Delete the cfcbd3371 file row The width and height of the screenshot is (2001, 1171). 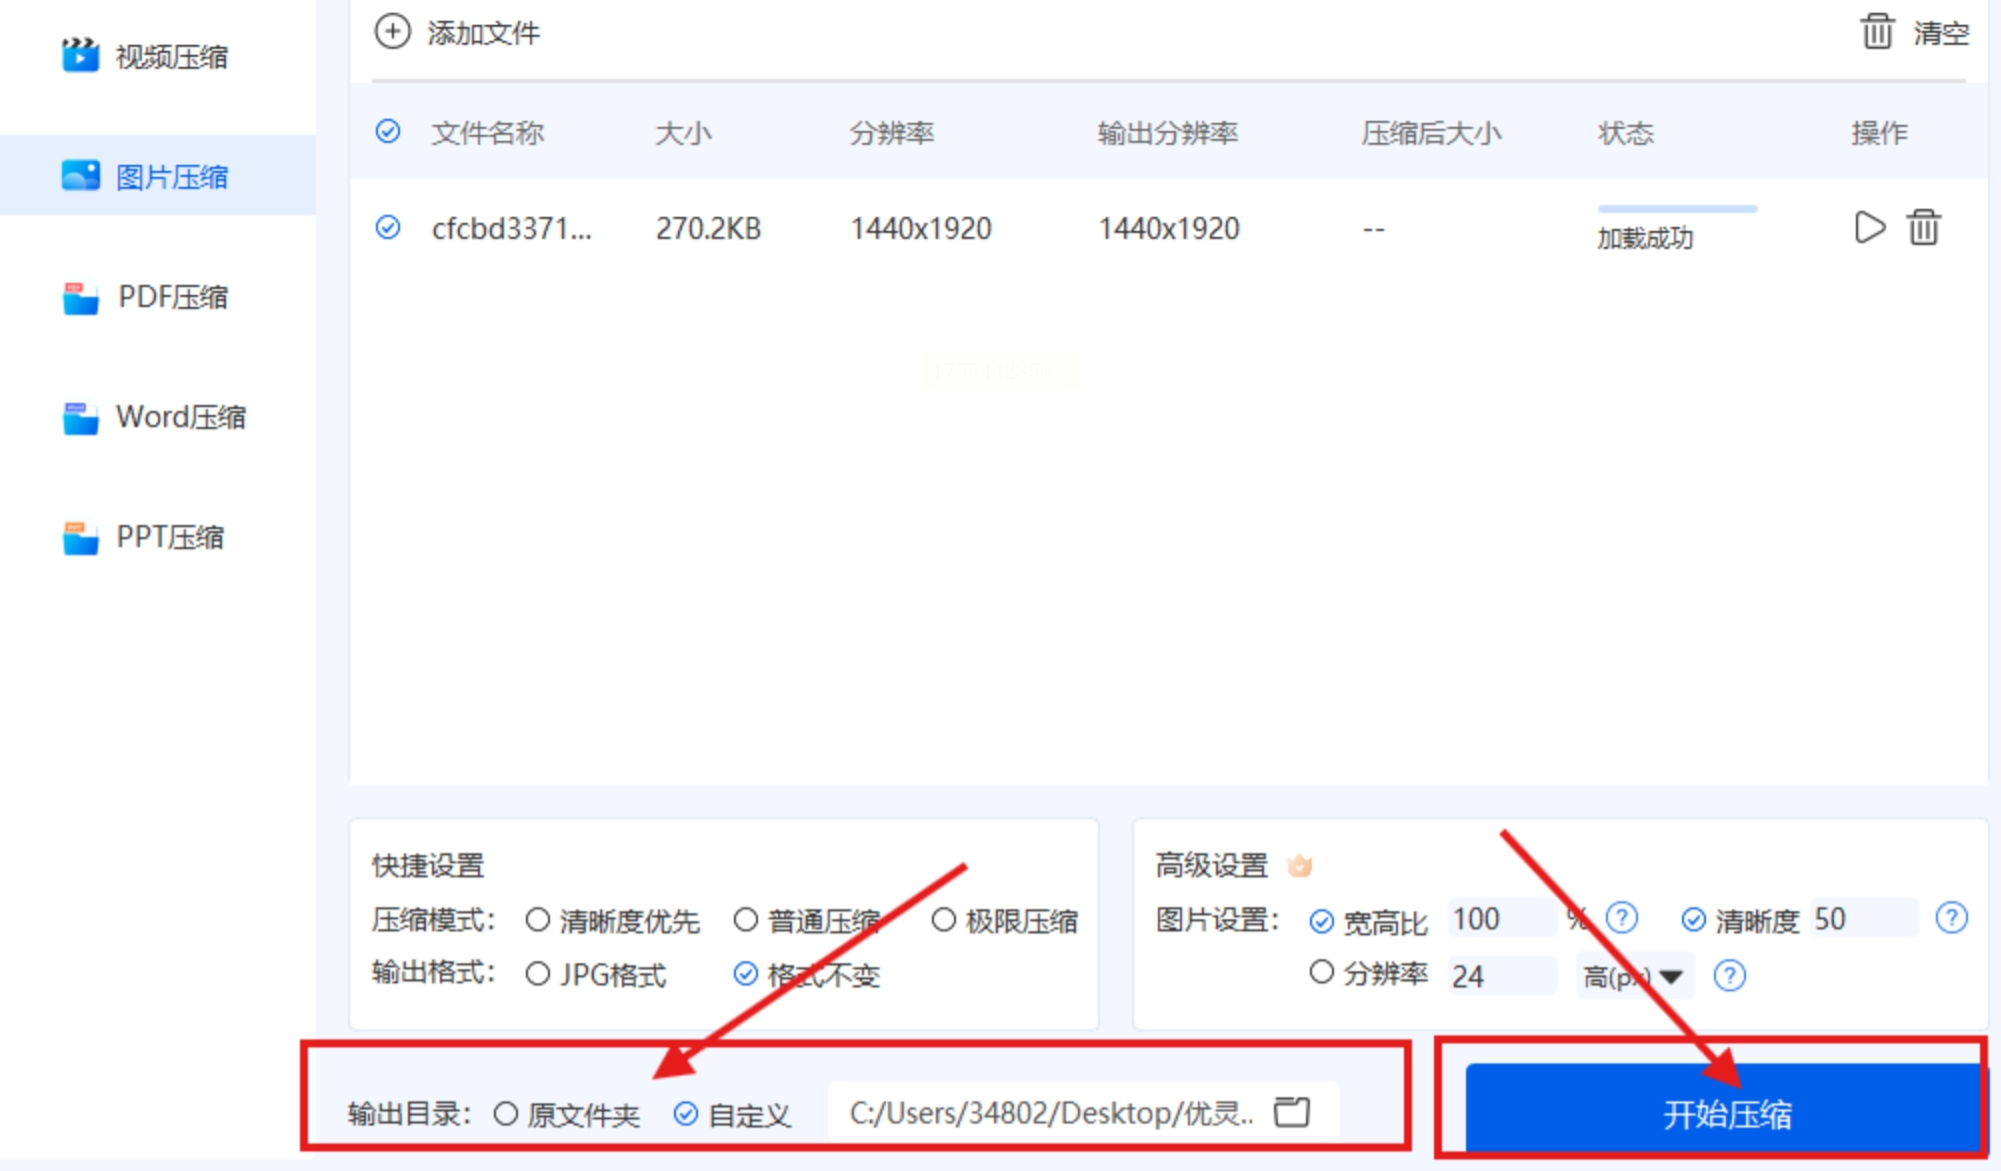pos(1923,228)
